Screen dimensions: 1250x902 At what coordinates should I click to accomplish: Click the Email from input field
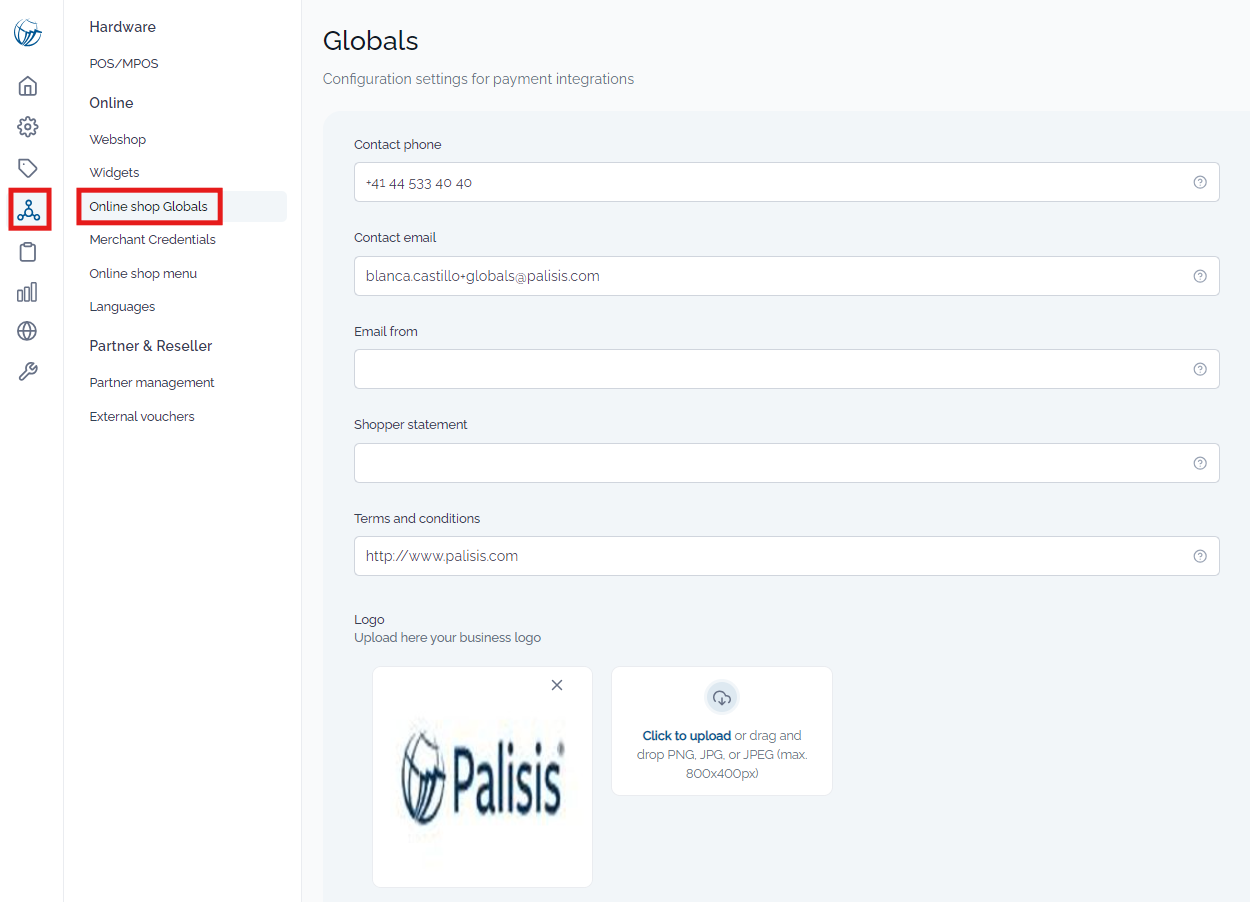coord(786,369)
